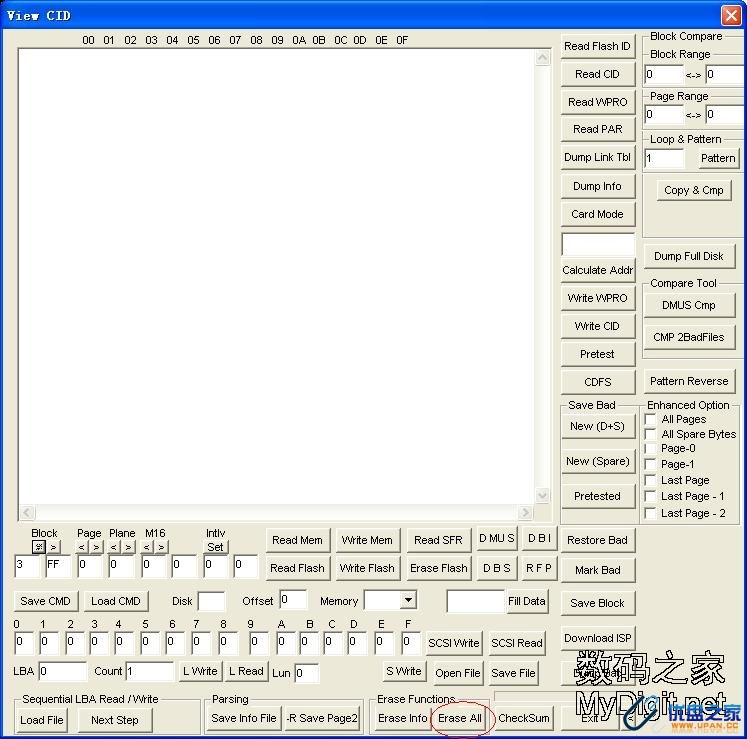Click the DMUS Cmp button

pos(689,305)
